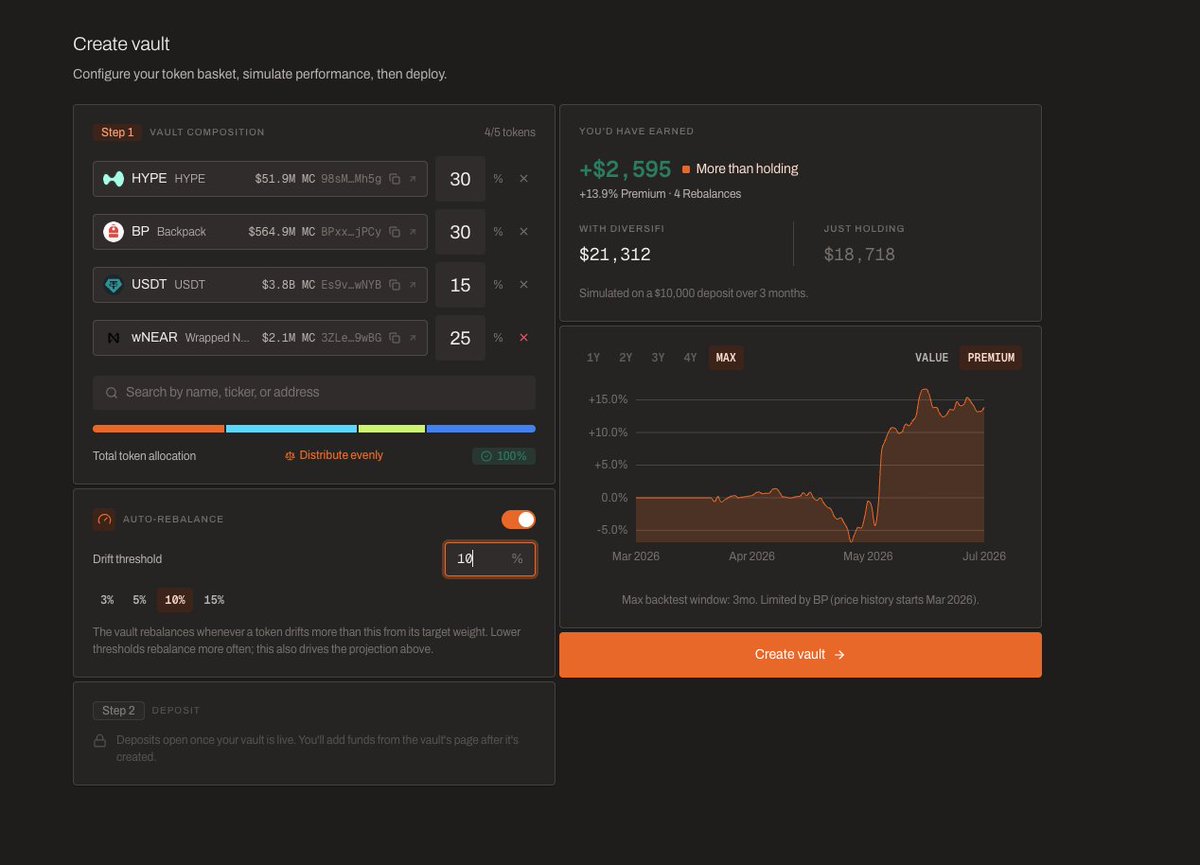Click the BP market cap $564.9M MC
This screenshot has height=865, width=1200.
(282, 232)
